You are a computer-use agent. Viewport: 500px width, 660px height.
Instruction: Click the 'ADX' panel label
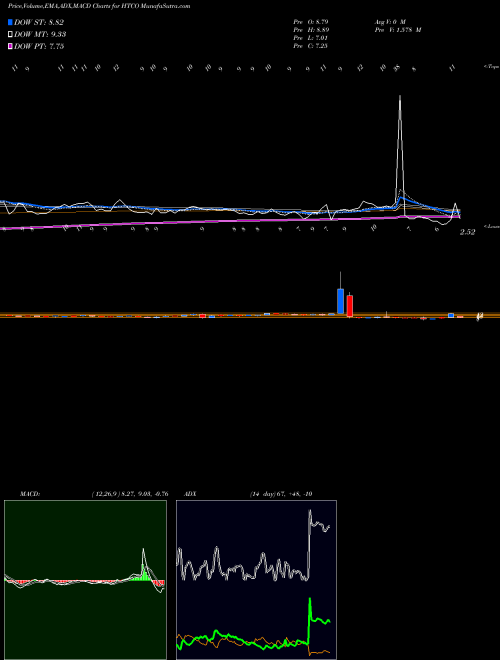191,494
